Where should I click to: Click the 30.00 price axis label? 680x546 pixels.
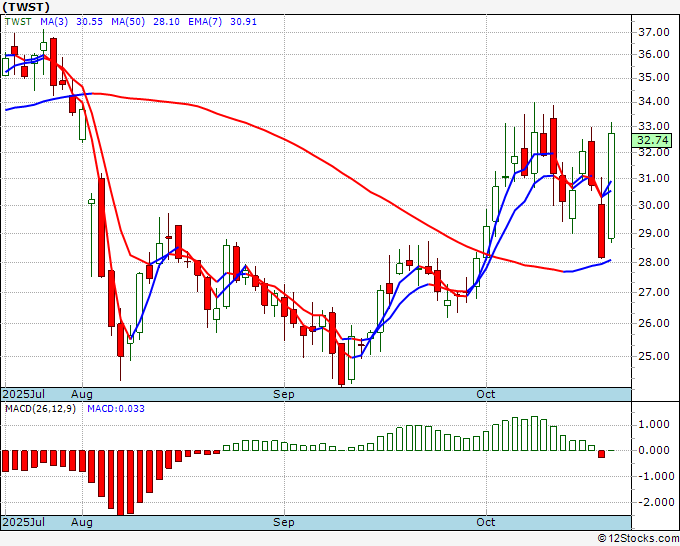tap(654, 205)
